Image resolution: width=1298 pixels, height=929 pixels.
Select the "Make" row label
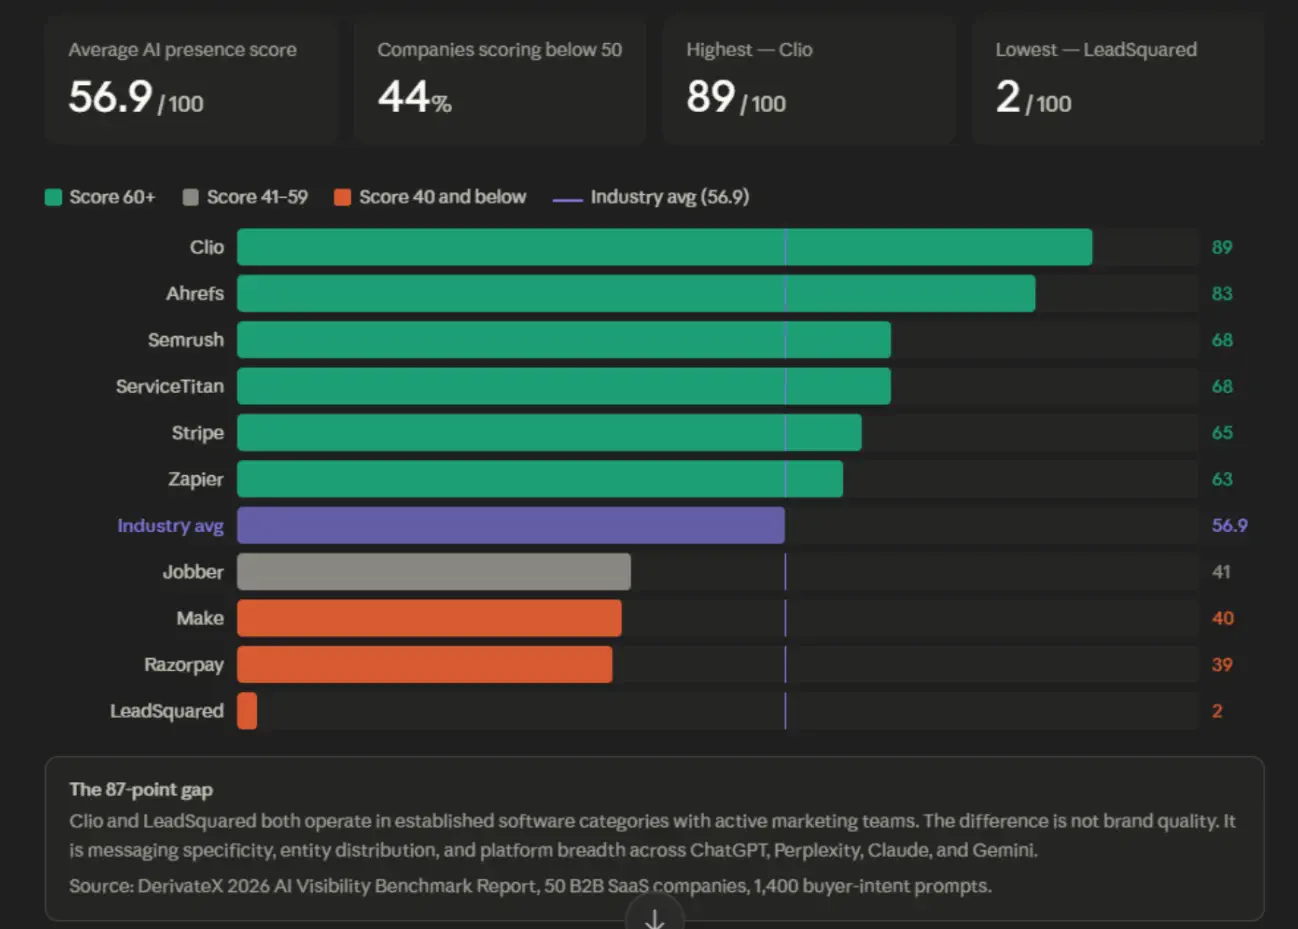[200, 618]
